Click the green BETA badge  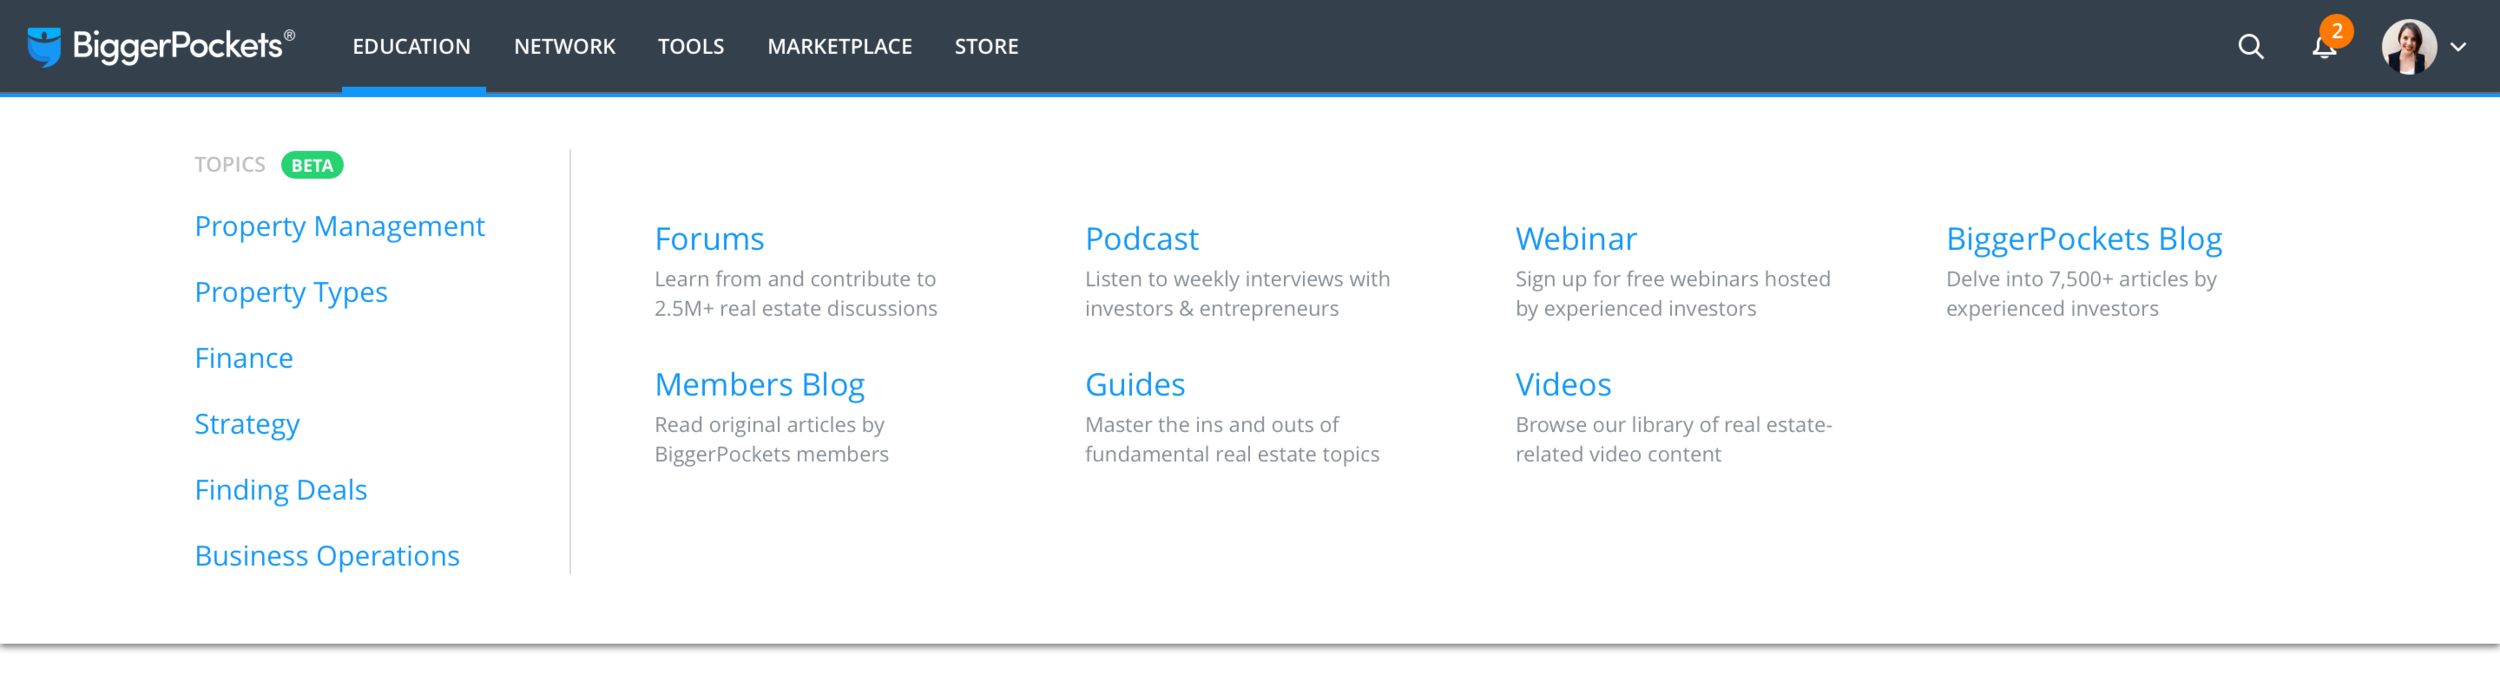(x=312, y=165)
